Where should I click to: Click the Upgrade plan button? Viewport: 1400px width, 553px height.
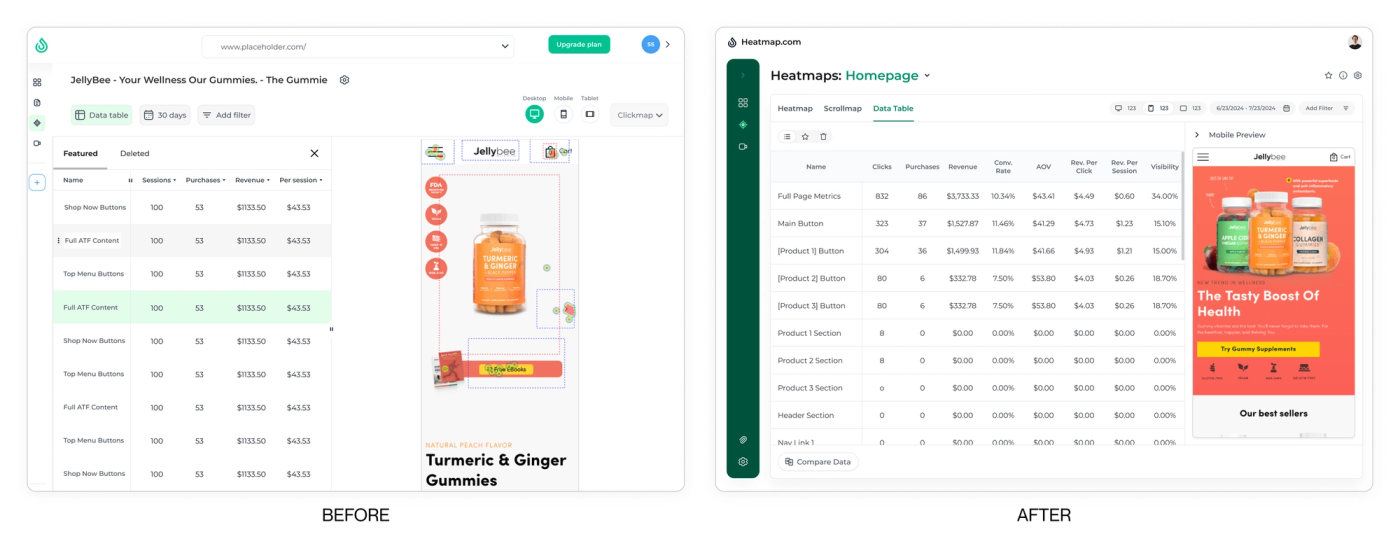click(579, 44)
